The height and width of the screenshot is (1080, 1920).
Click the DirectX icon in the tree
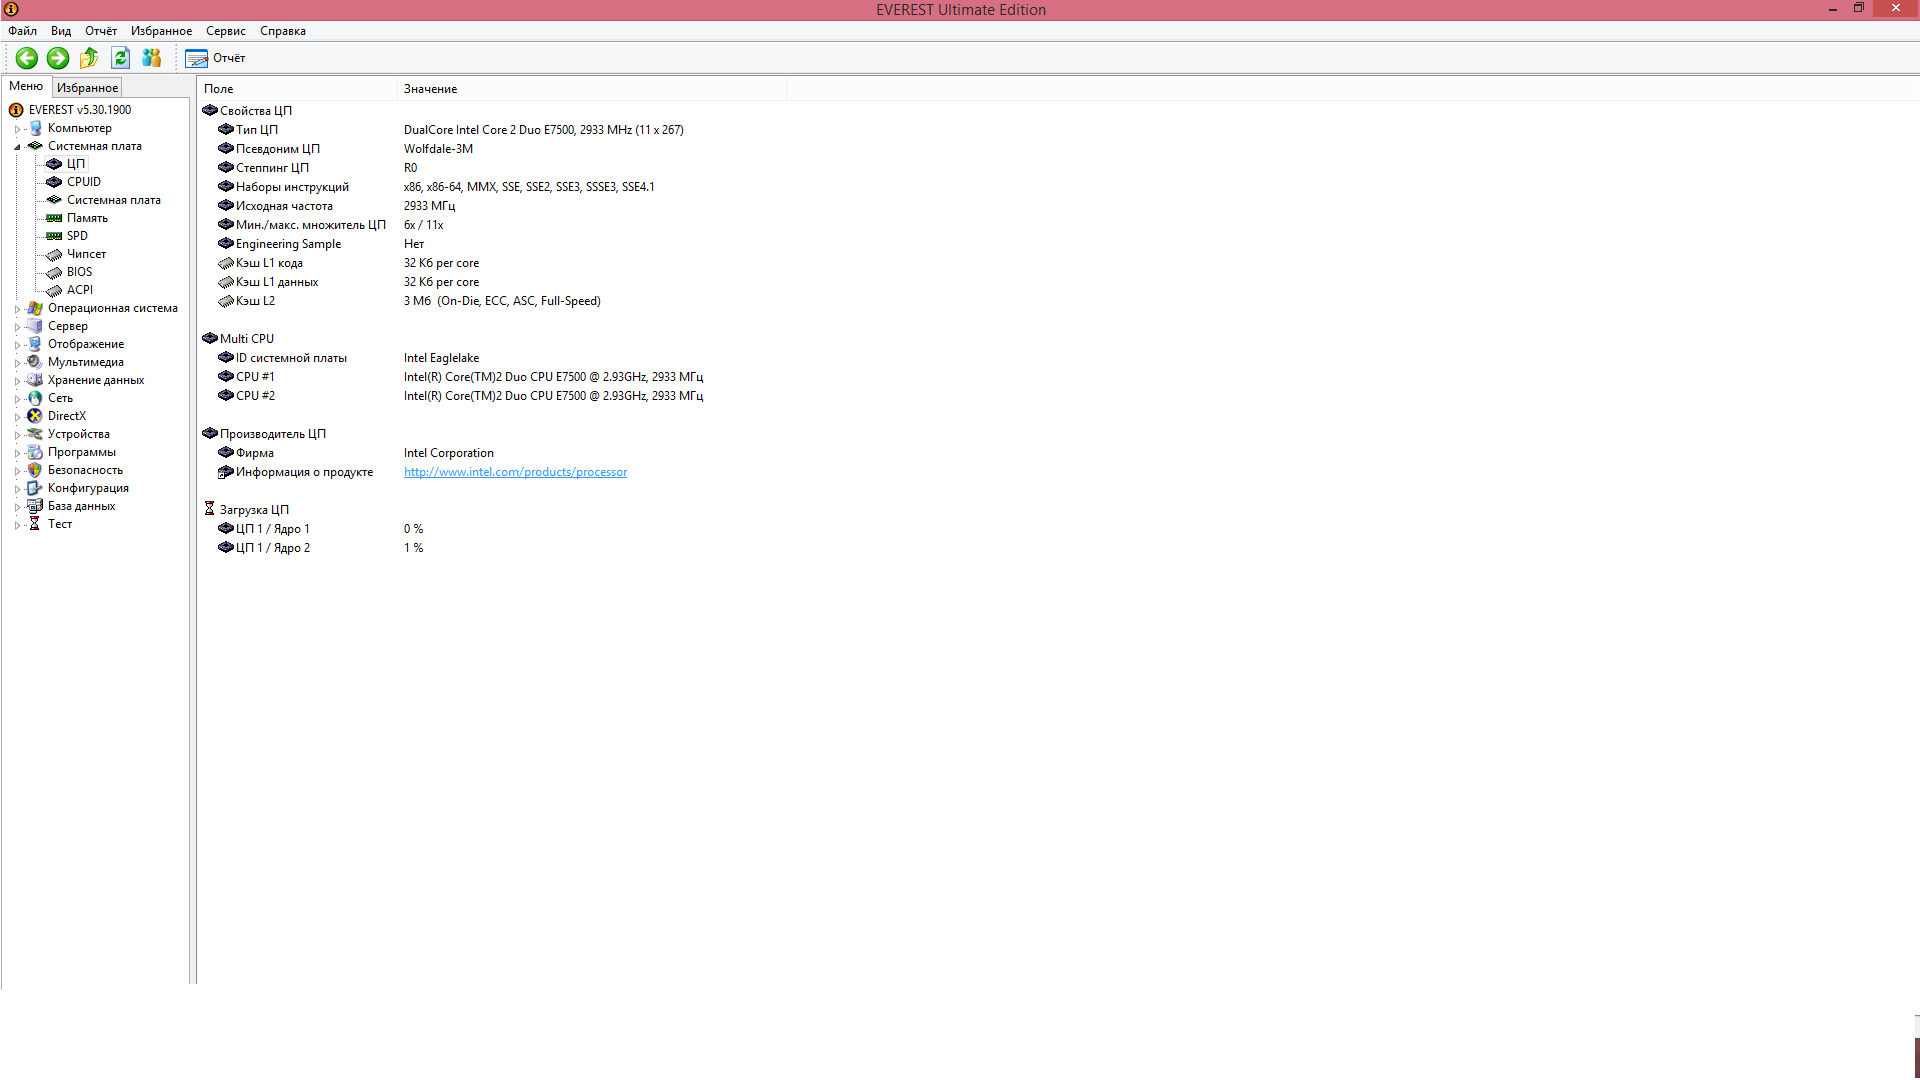pos(35,416)
